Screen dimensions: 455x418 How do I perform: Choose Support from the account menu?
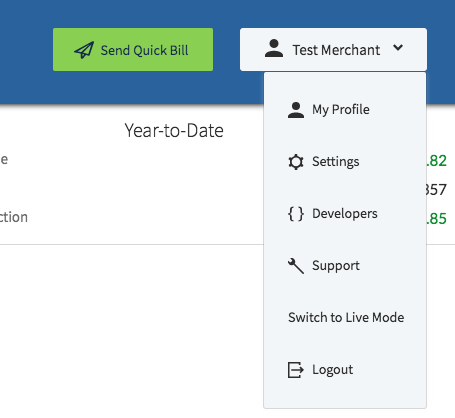pyautogui.click(x=345, y=266)
